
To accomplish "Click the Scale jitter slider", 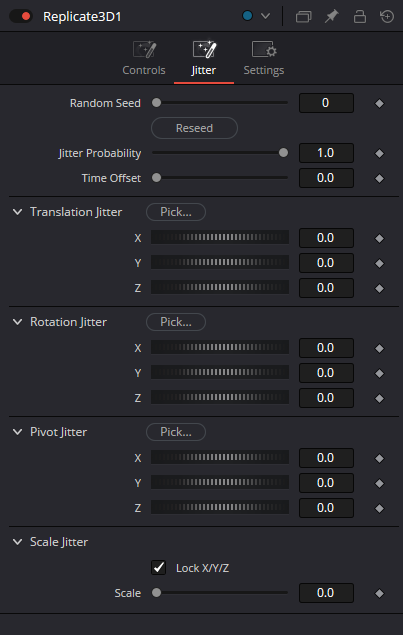I will pos(220,593).
